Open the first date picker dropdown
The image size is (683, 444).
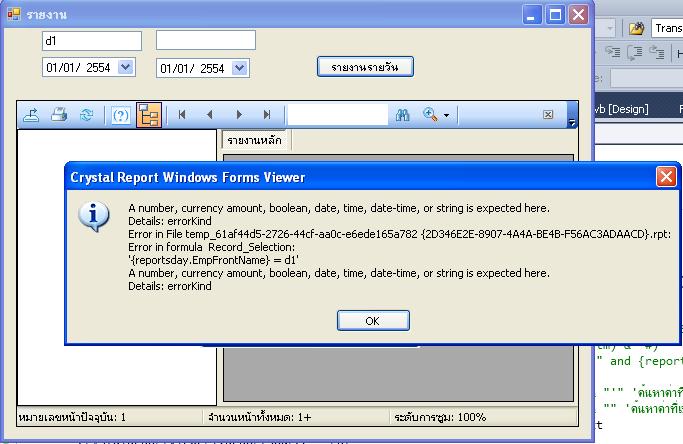pos(125,67)
